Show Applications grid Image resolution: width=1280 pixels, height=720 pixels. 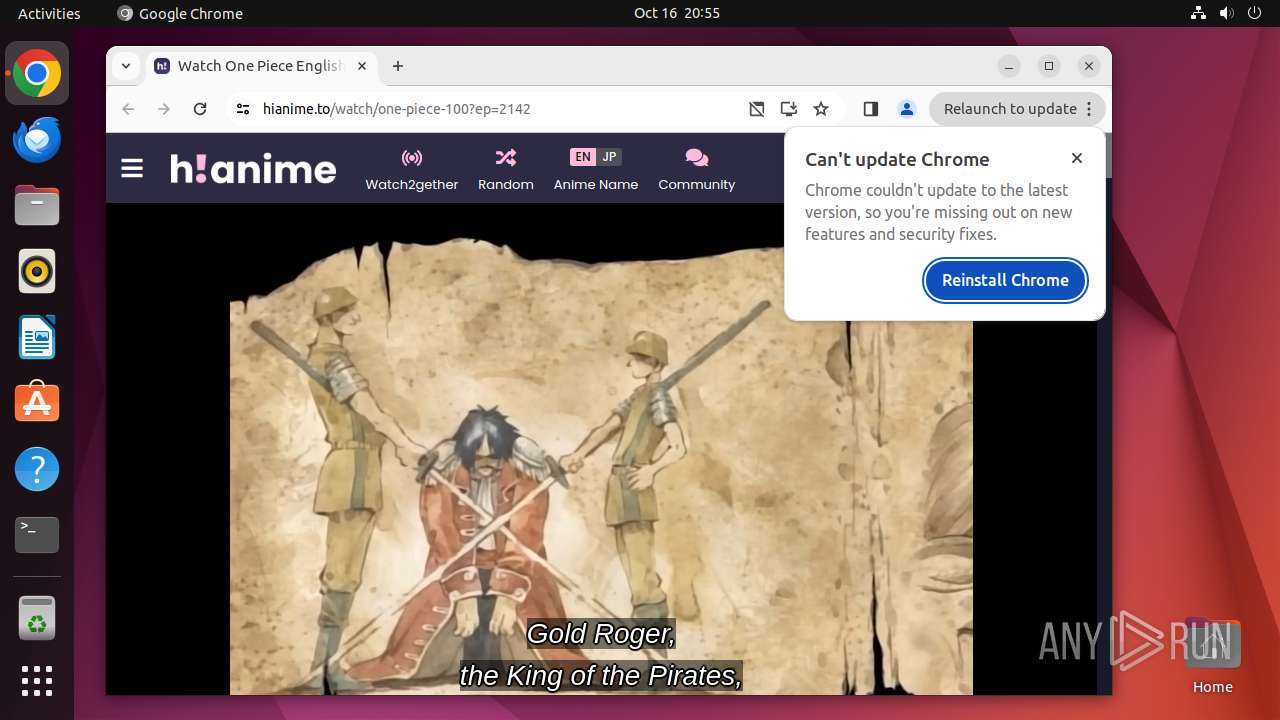pyautogui.click(x=37, y=681)
